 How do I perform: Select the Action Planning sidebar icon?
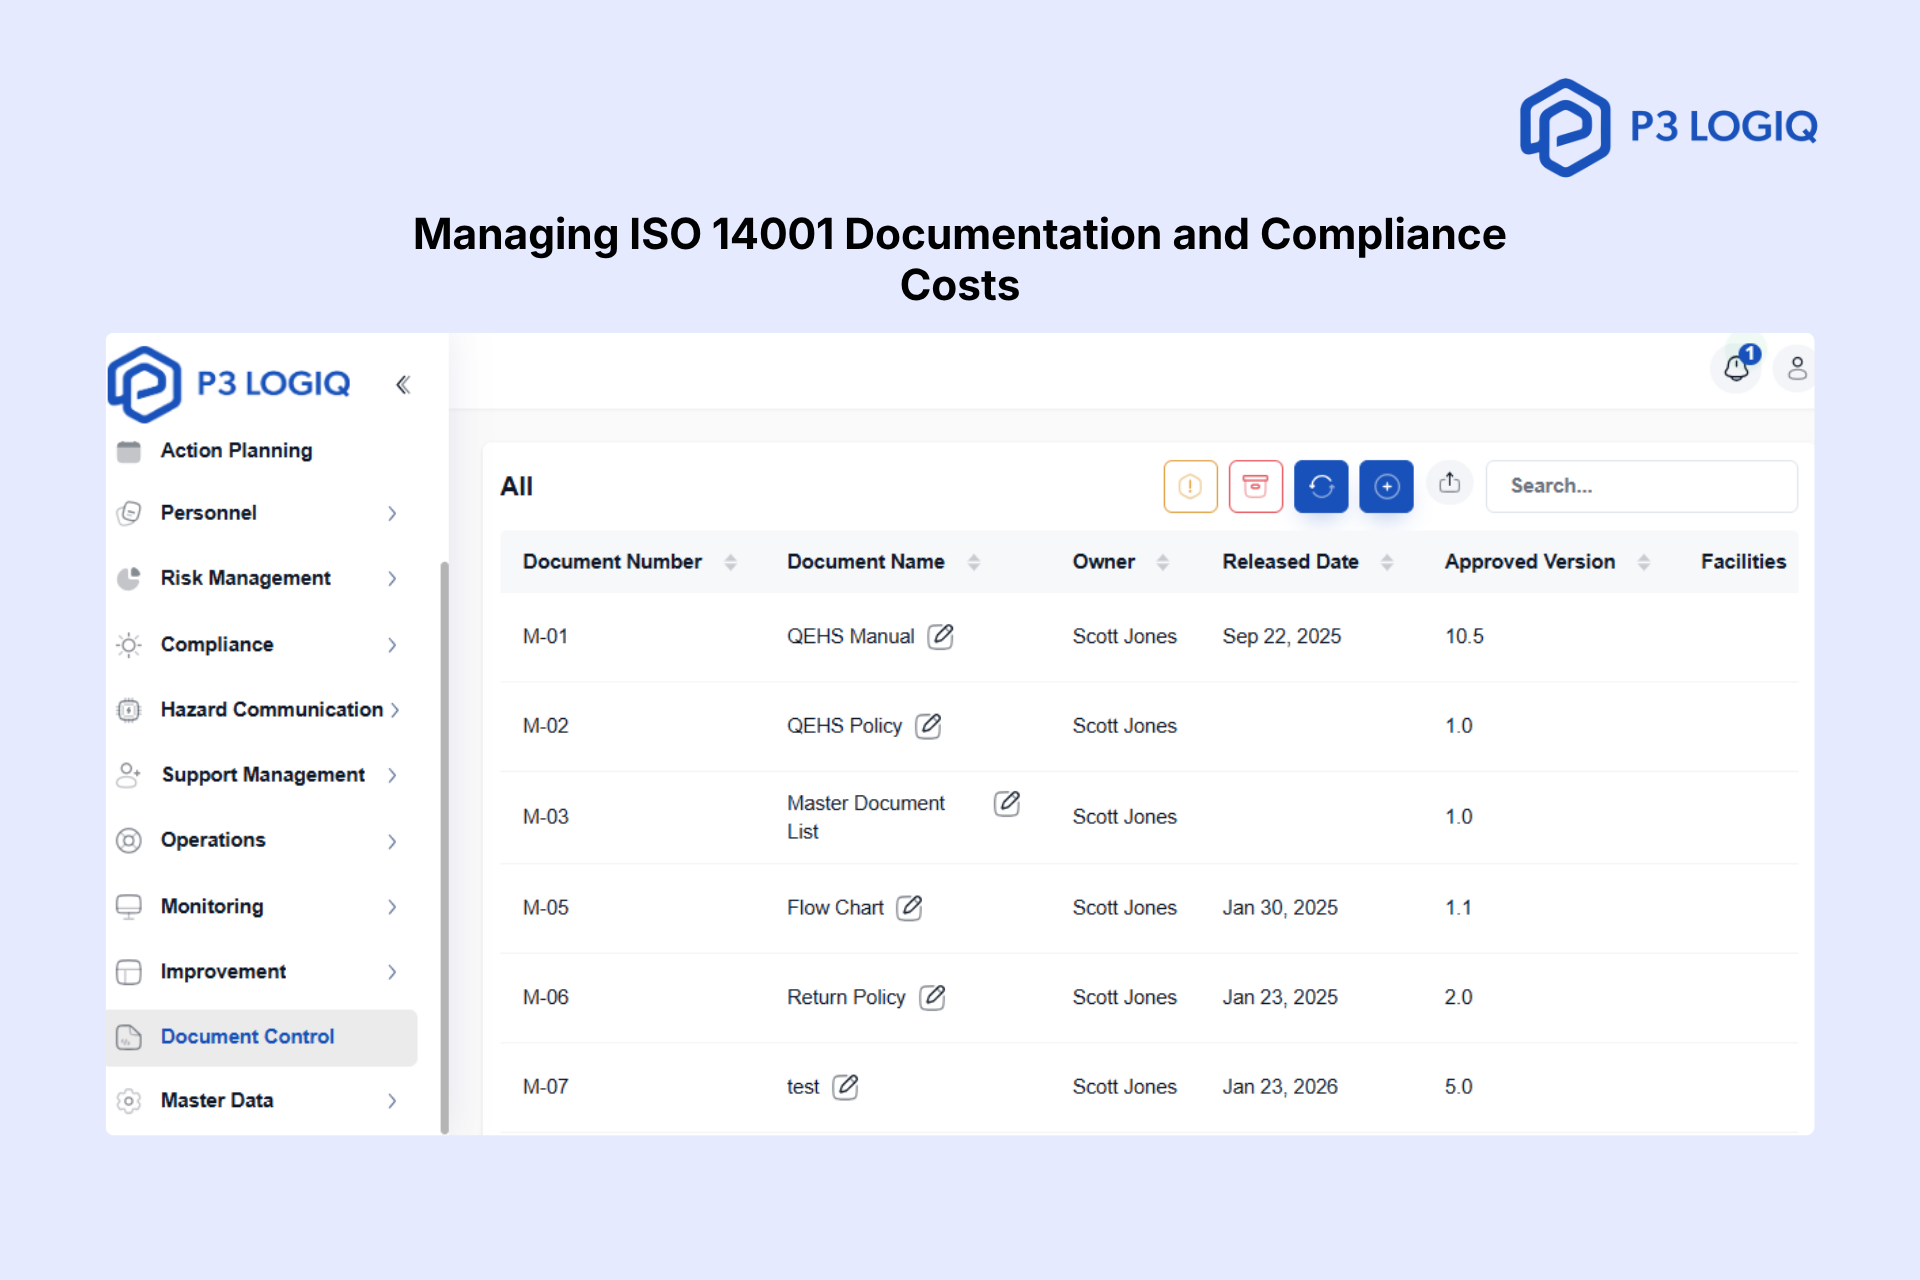[x=129, y=450]
